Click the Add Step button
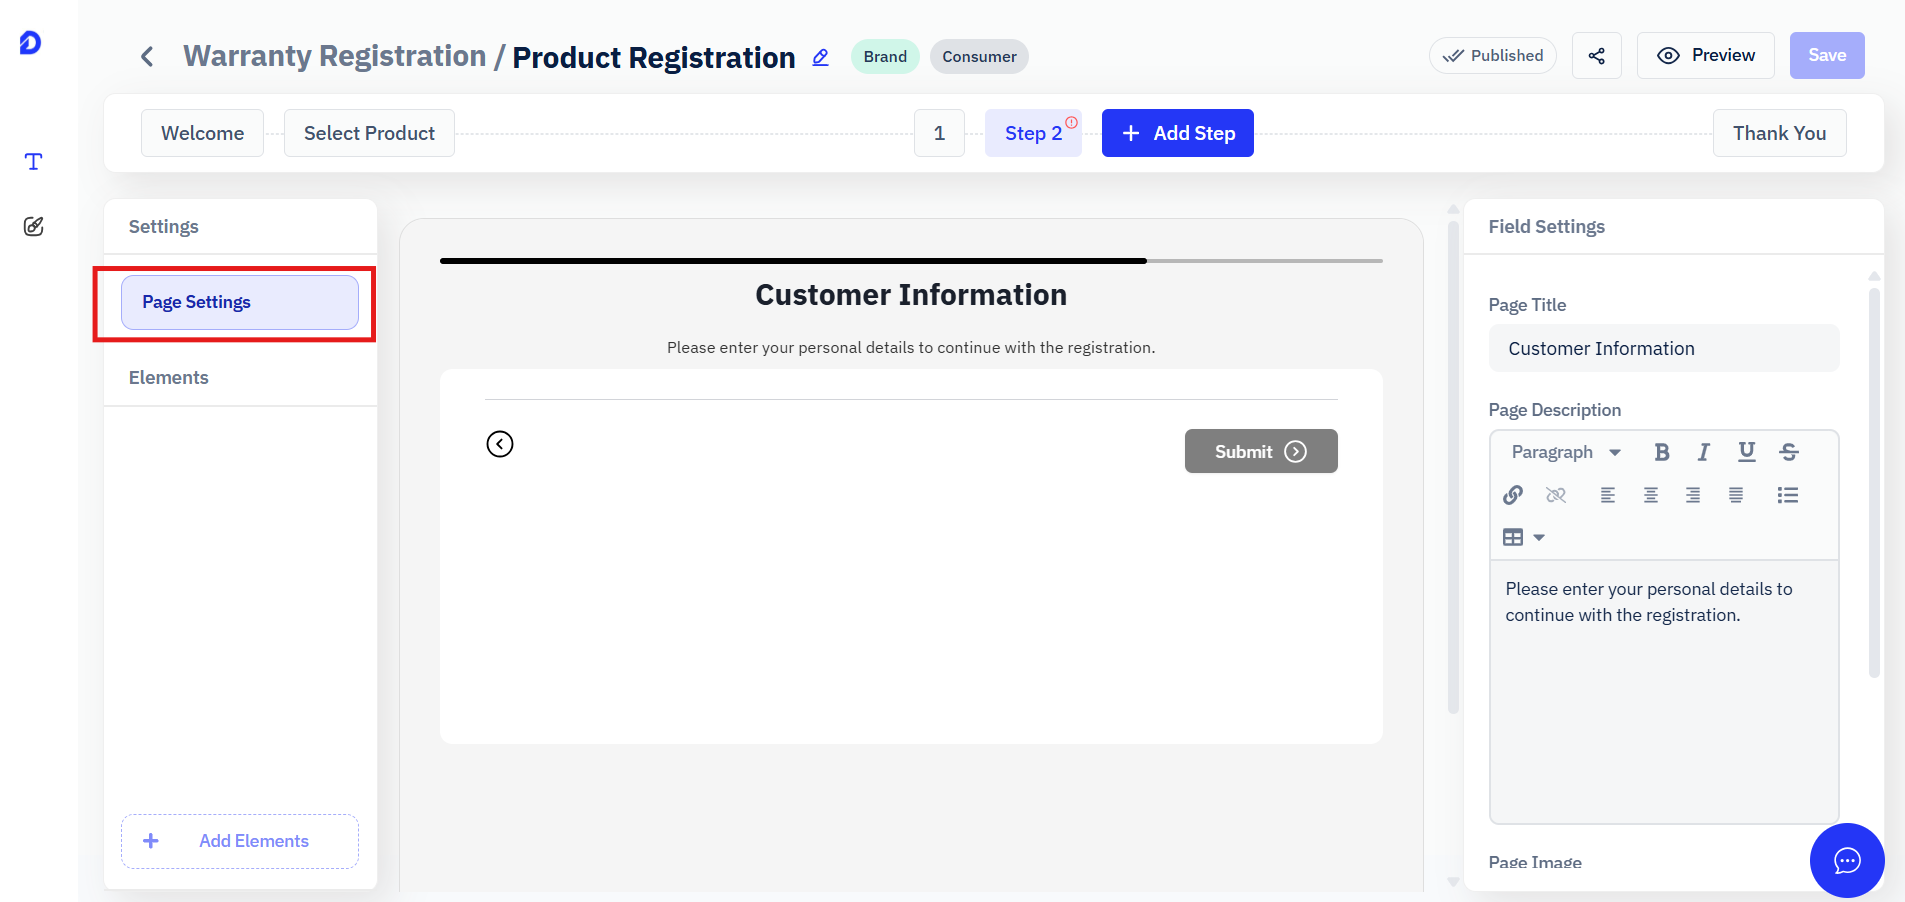The width and height of the screenshot is (1905, 902). (x=1177, y=133)
